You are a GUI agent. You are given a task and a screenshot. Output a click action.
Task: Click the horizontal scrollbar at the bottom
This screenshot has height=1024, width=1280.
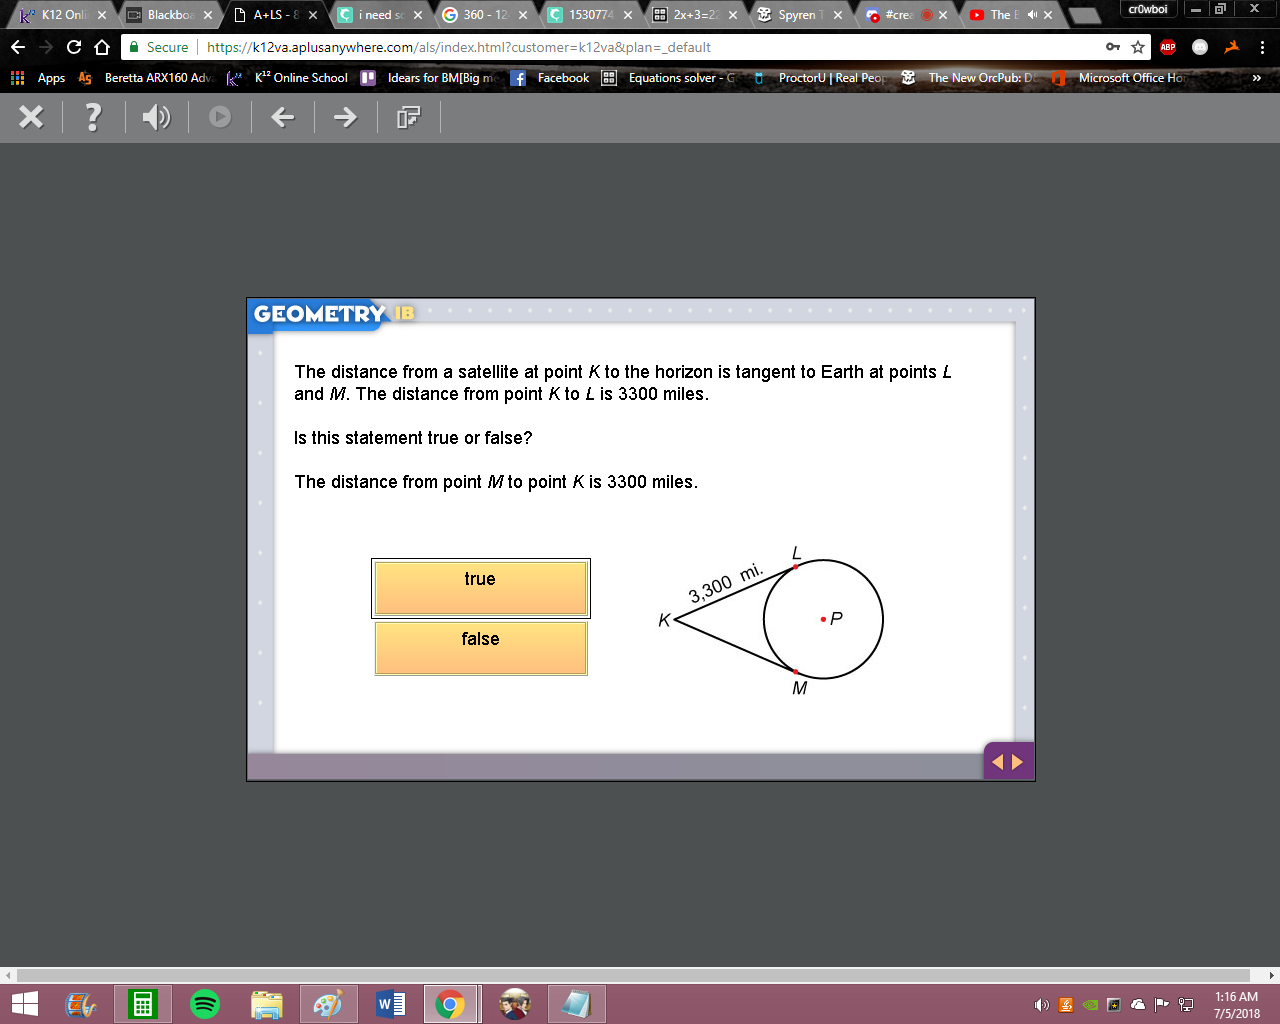pyautogui.click(x=632, y=975)
